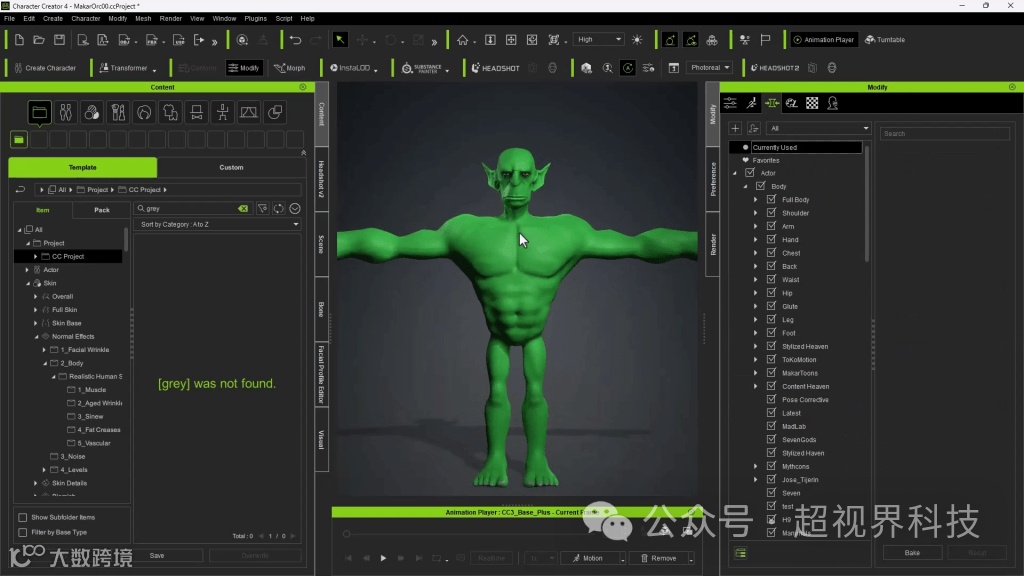1024x576 pixels.
Task: Enable Show Subfolder Items checkbox
Action: 23,517
